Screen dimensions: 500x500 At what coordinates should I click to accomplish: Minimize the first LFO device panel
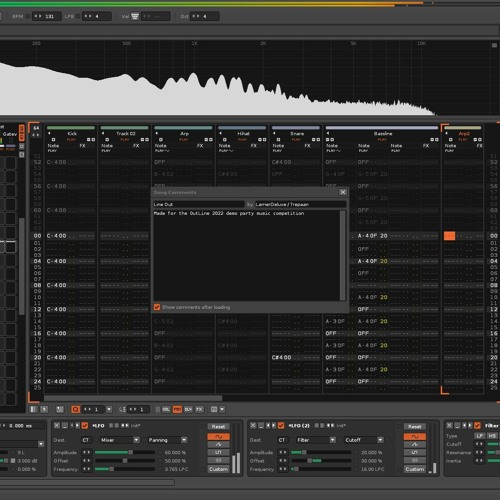coord(65,425)
